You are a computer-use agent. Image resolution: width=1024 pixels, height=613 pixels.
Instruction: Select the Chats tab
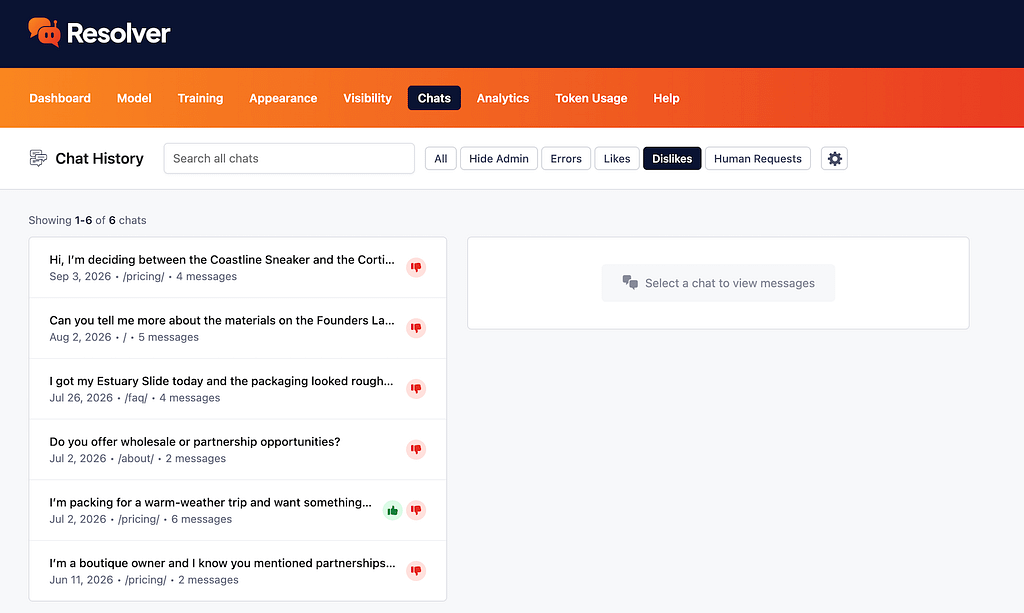[x=434, y=98]
